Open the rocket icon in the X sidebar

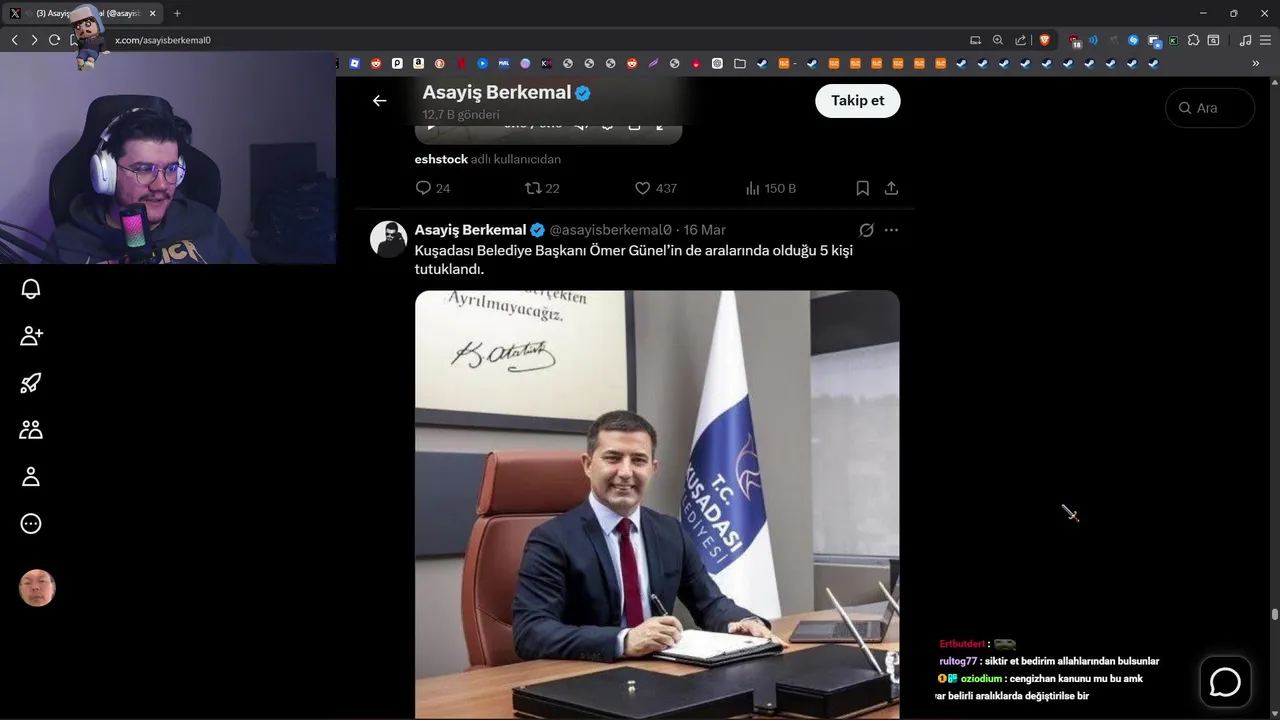pyautogui.click(x=31, y=383)
